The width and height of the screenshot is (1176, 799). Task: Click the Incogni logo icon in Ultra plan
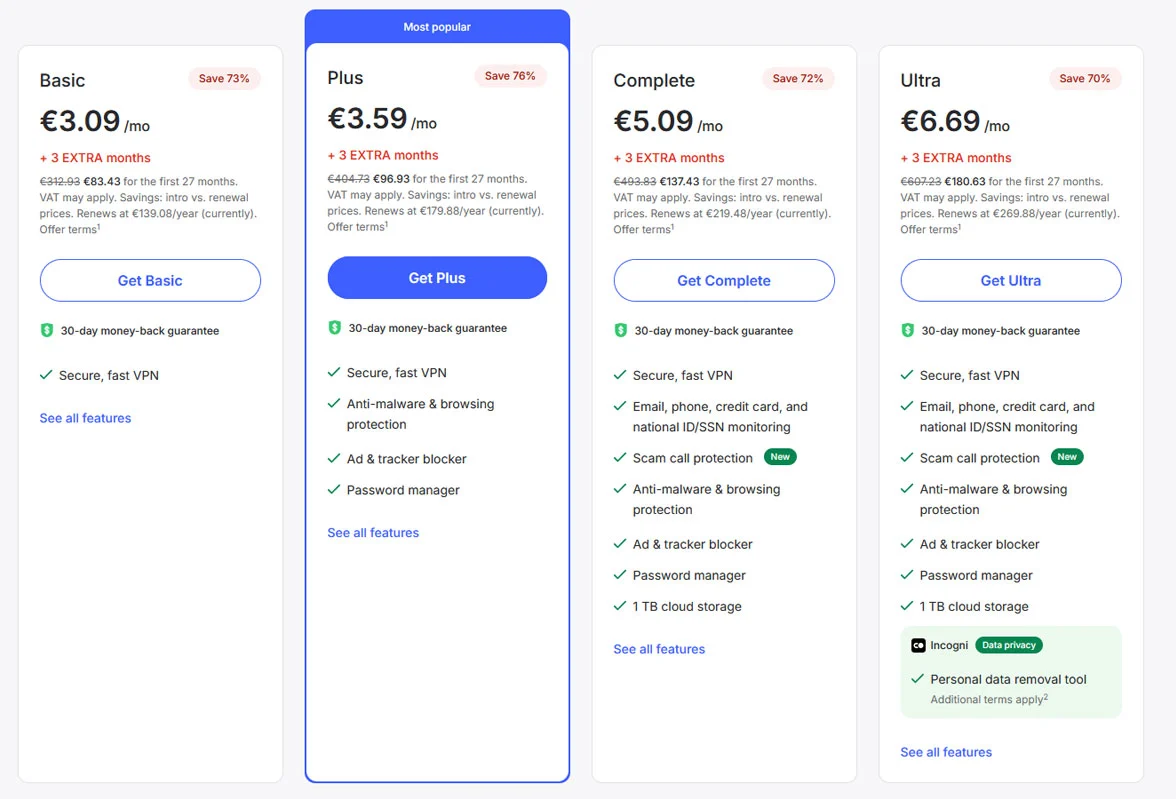click(918, 645)
